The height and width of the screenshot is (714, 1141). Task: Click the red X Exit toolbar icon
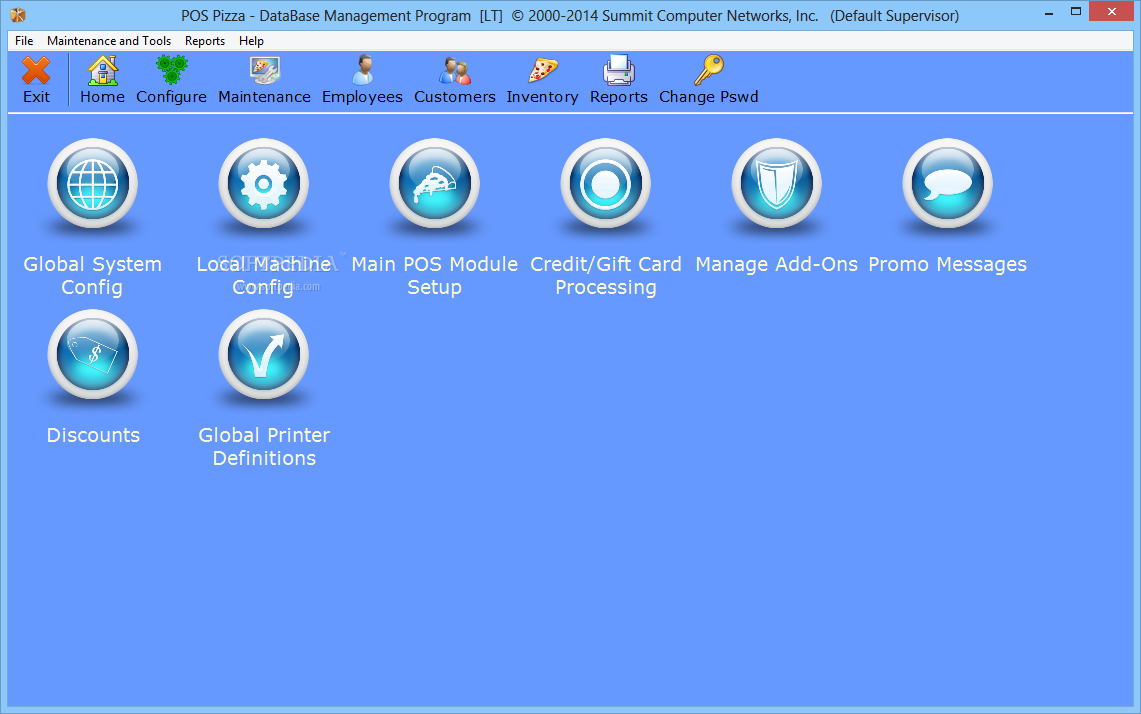tap(36, 71)
